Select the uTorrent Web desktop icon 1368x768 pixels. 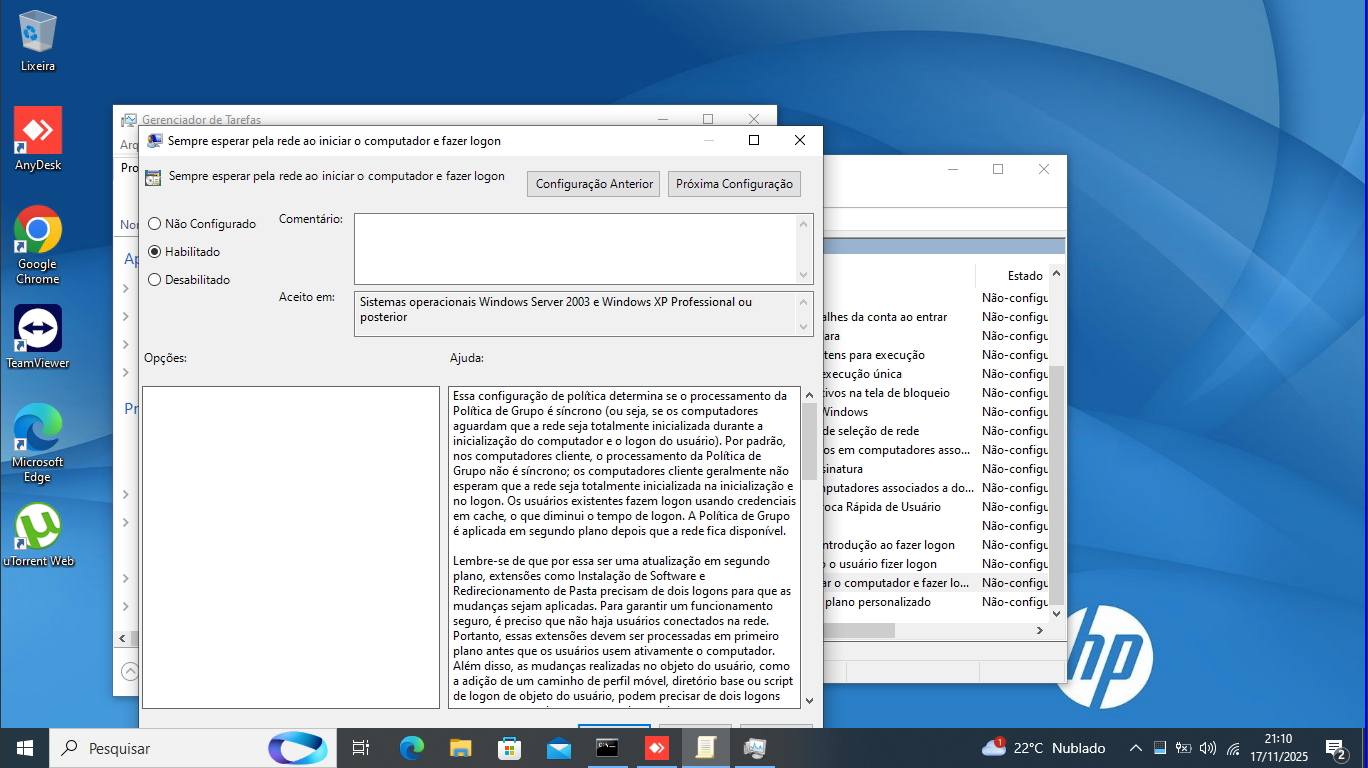pos(38,527)
